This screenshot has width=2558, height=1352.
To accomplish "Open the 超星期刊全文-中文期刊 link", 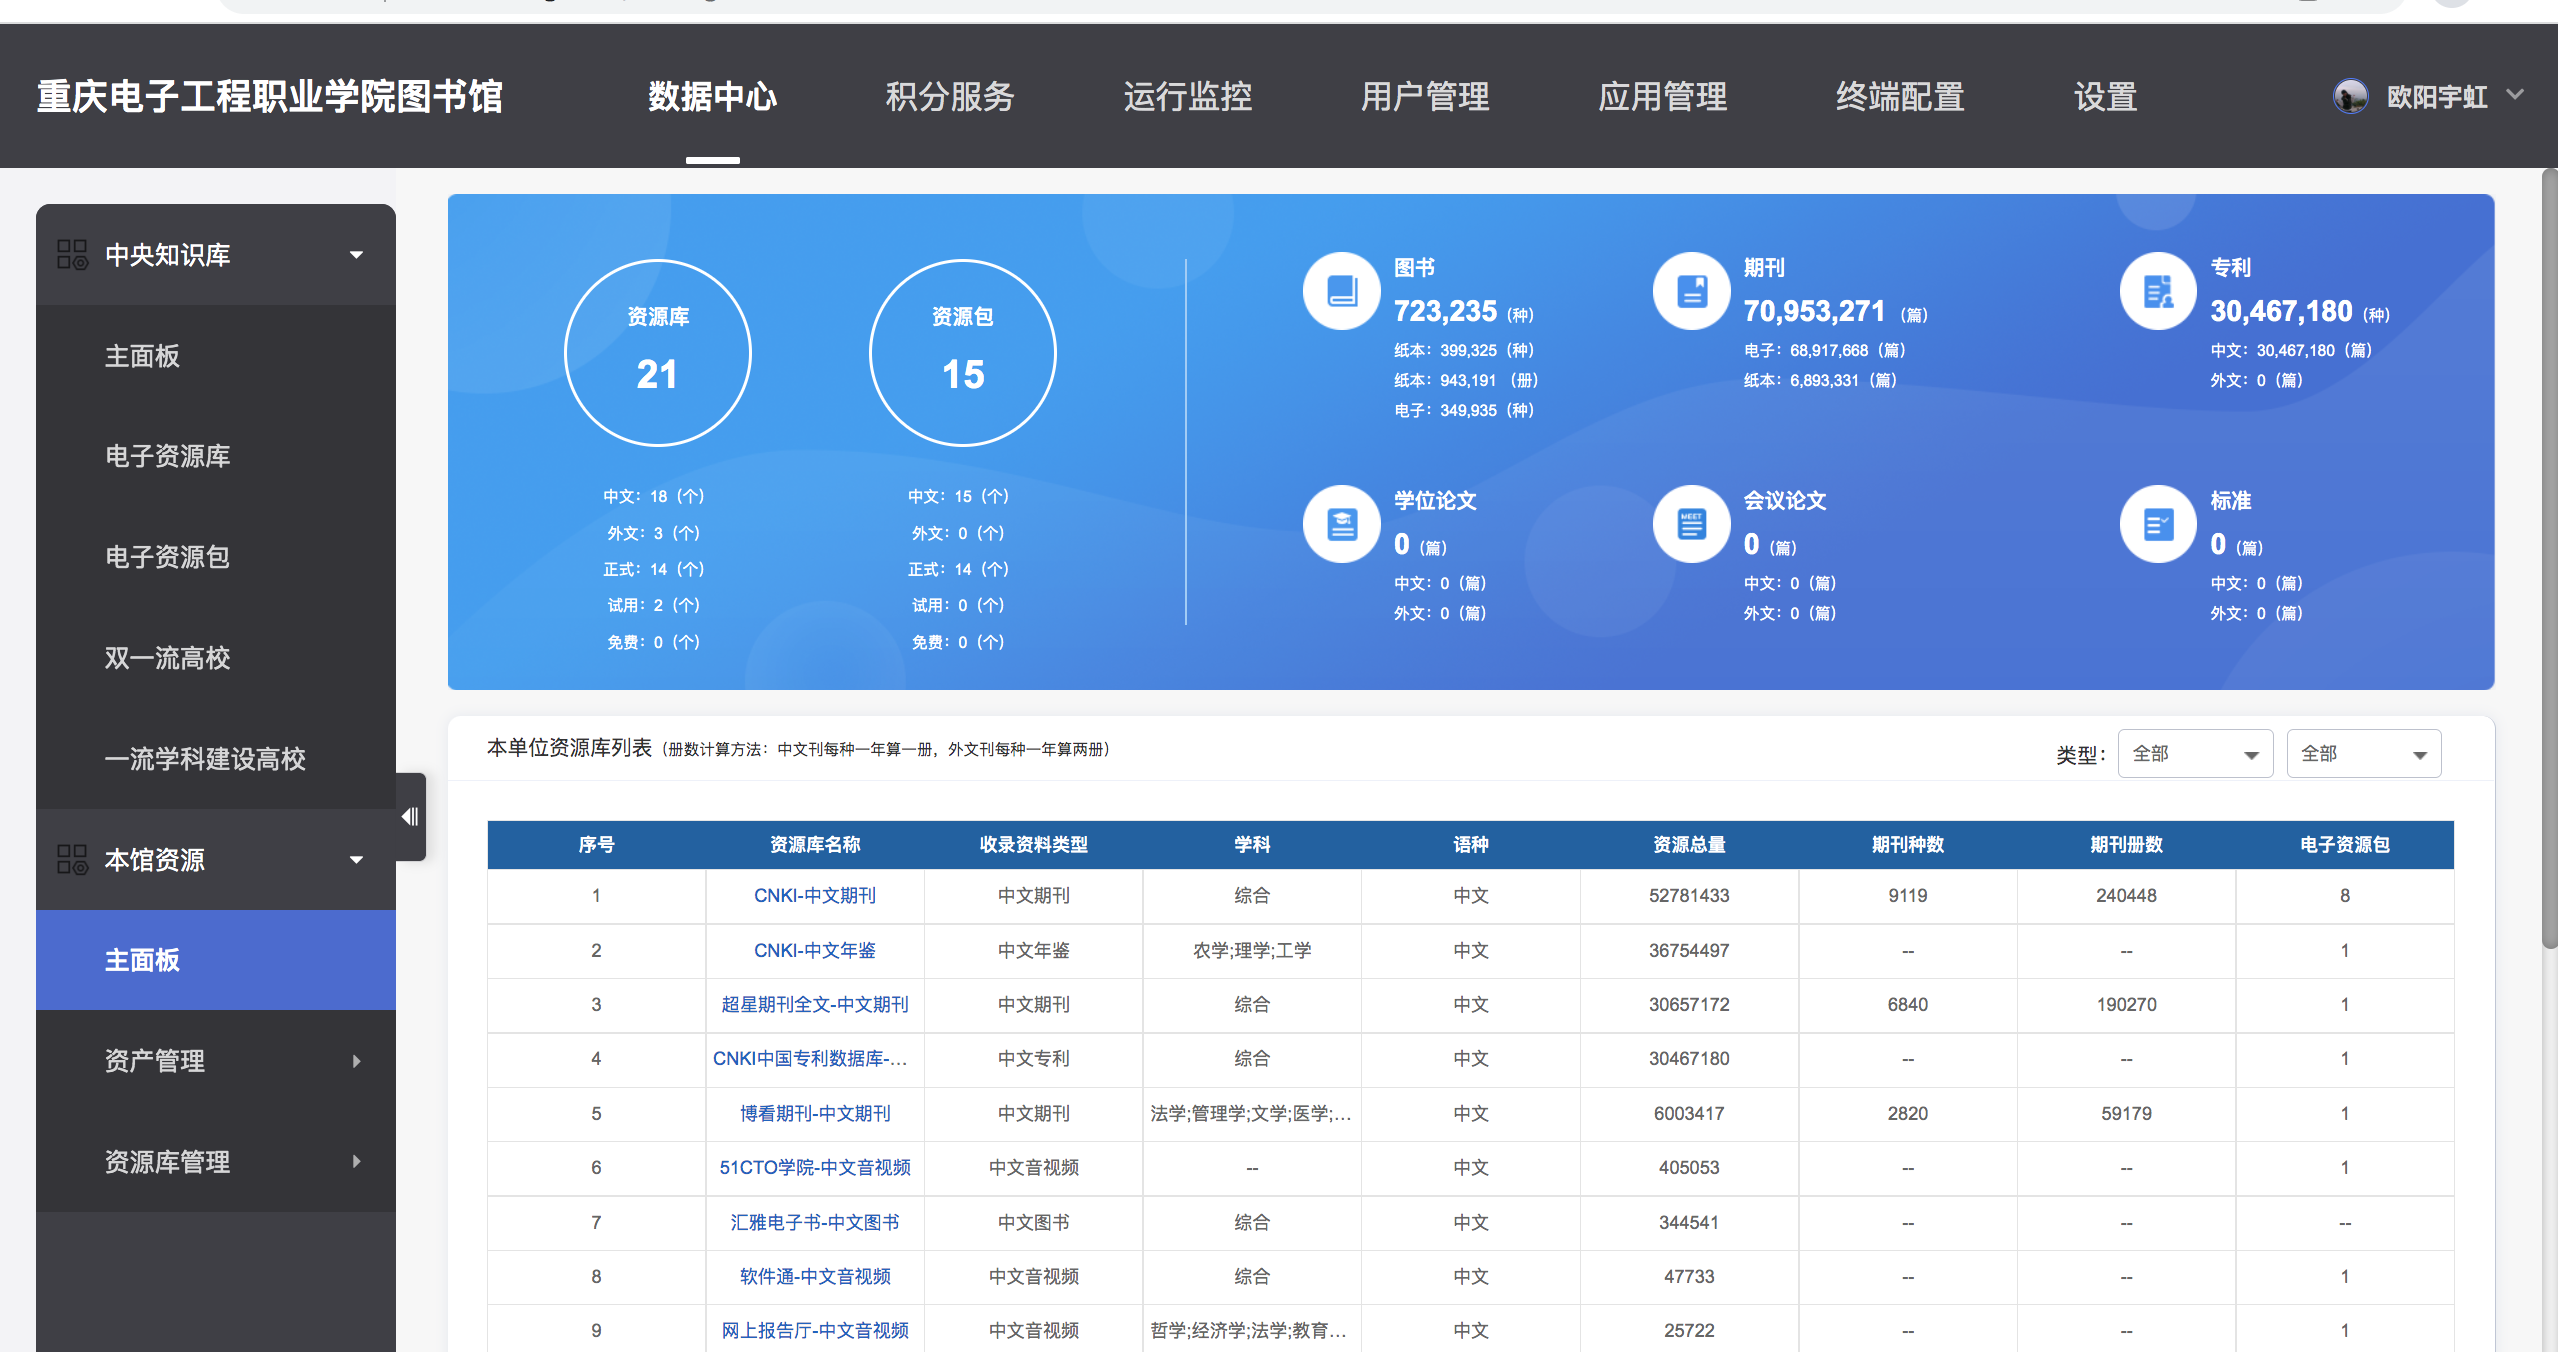I will (814, 1005).
